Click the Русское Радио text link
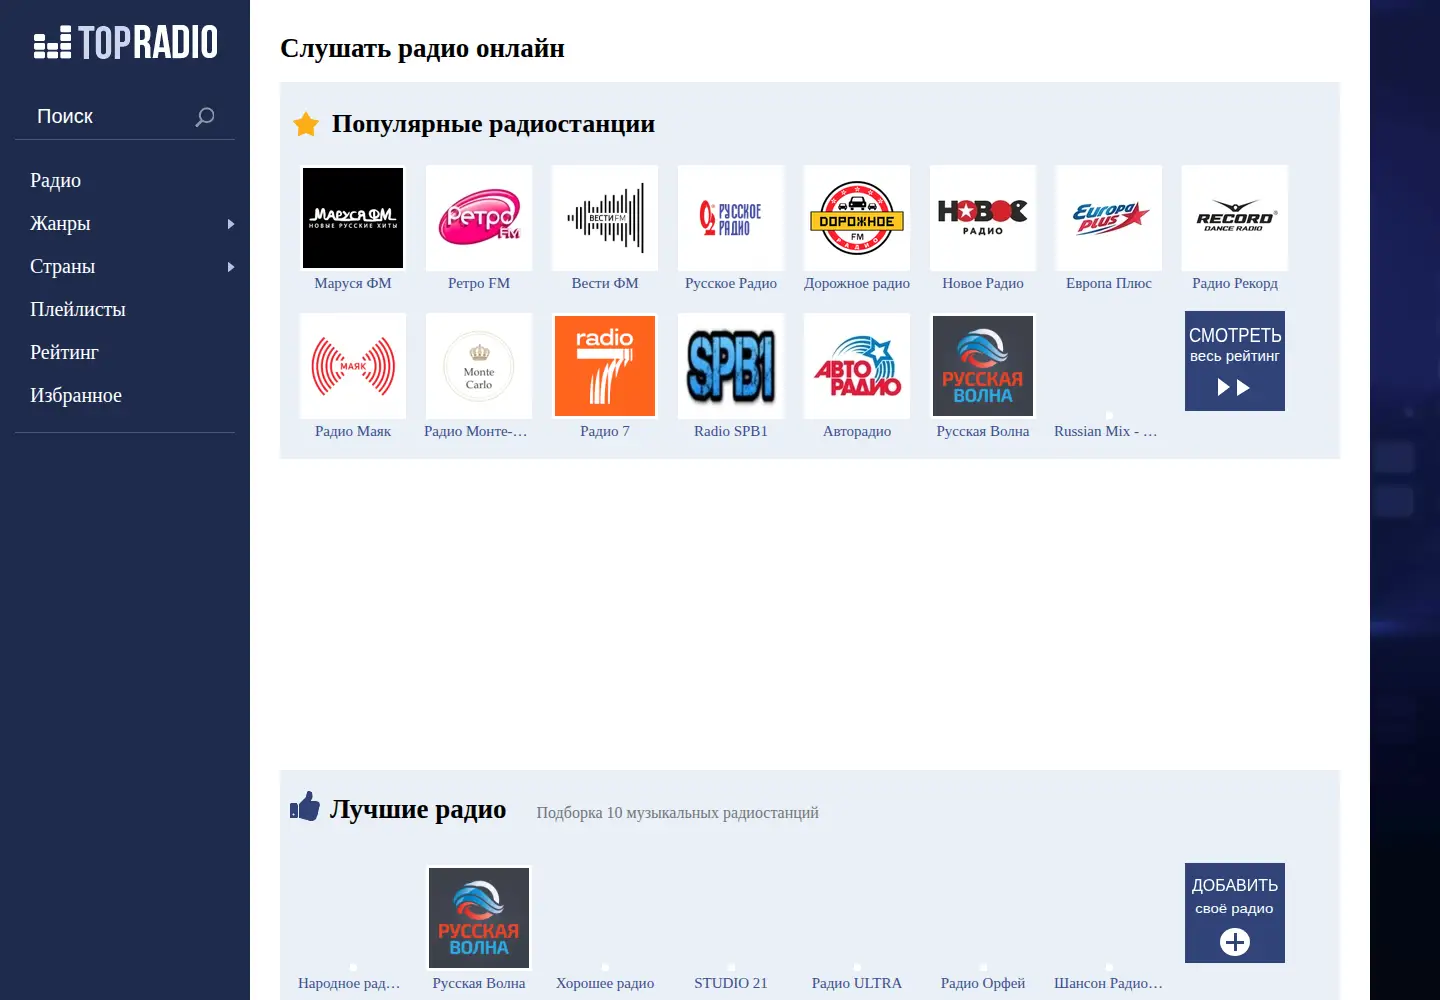The image size is (1440, 1000). pyautogui.click(x=731, y=284)
